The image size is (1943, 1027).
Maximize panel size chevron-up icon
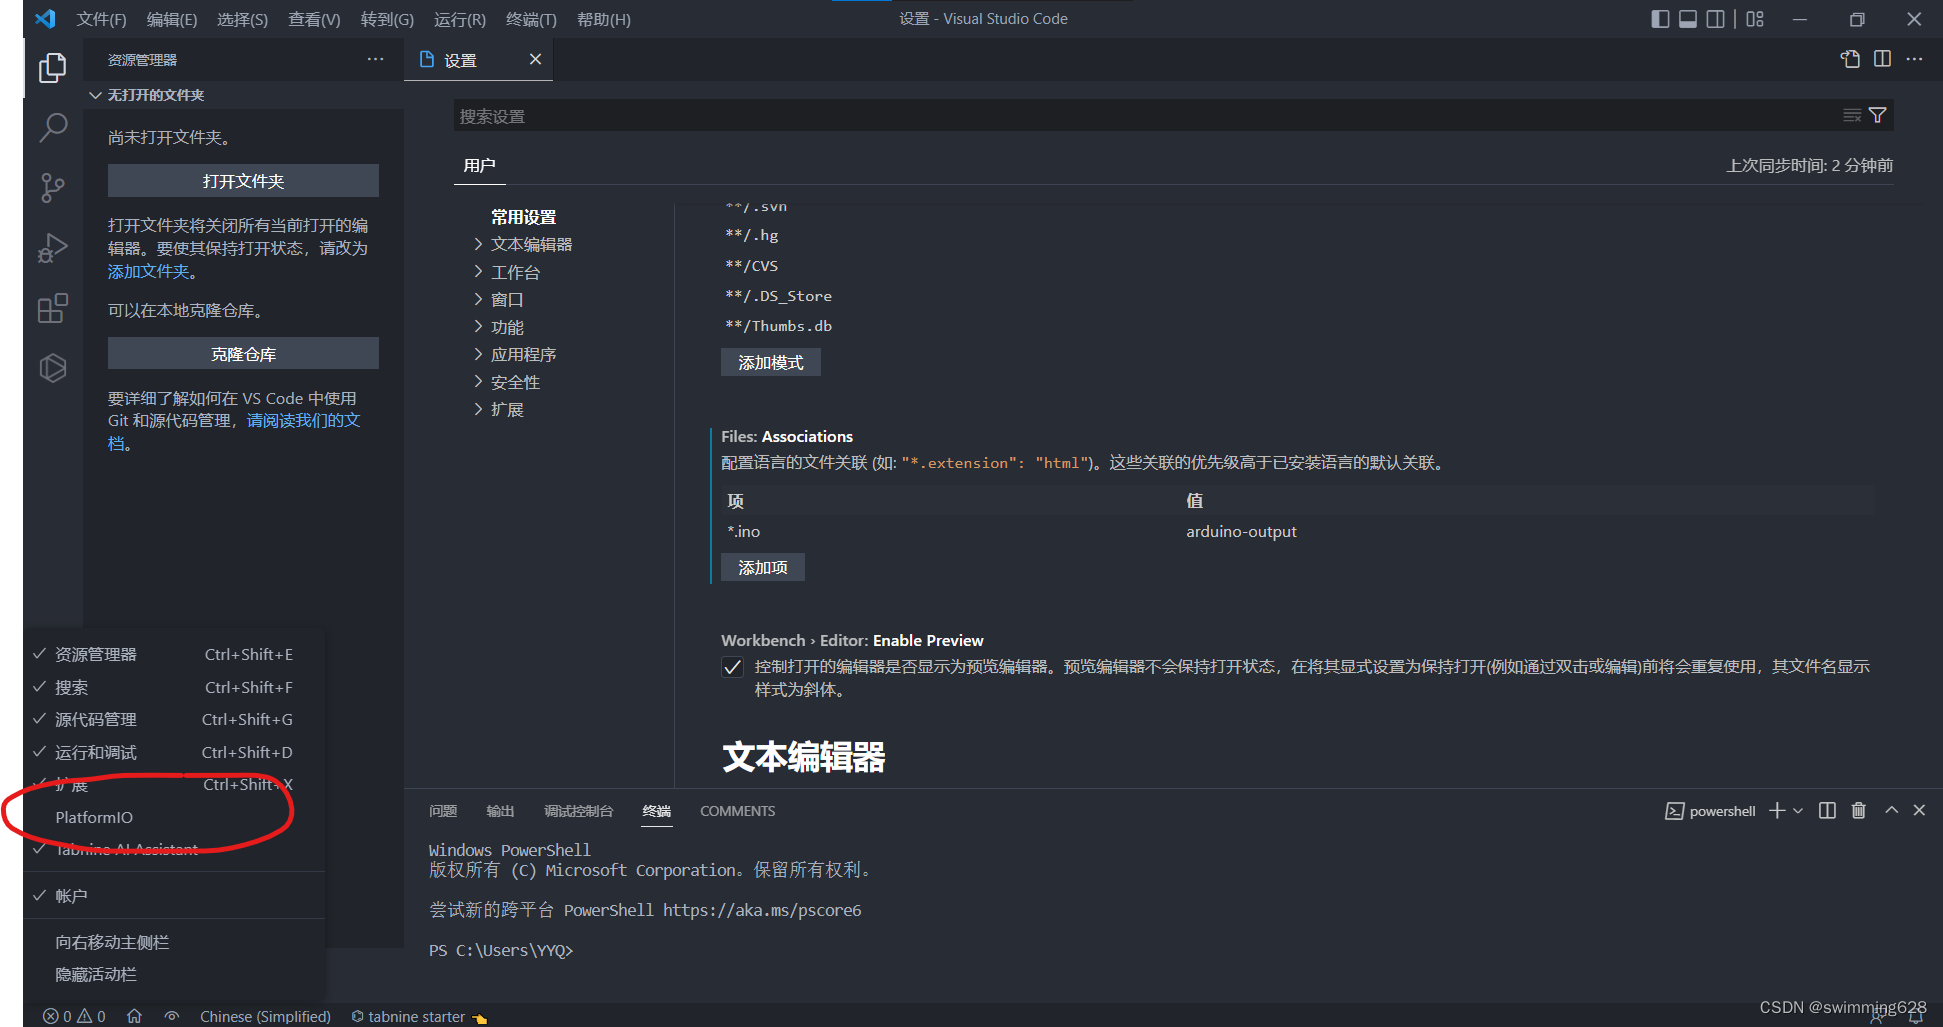click(1891, 810)
